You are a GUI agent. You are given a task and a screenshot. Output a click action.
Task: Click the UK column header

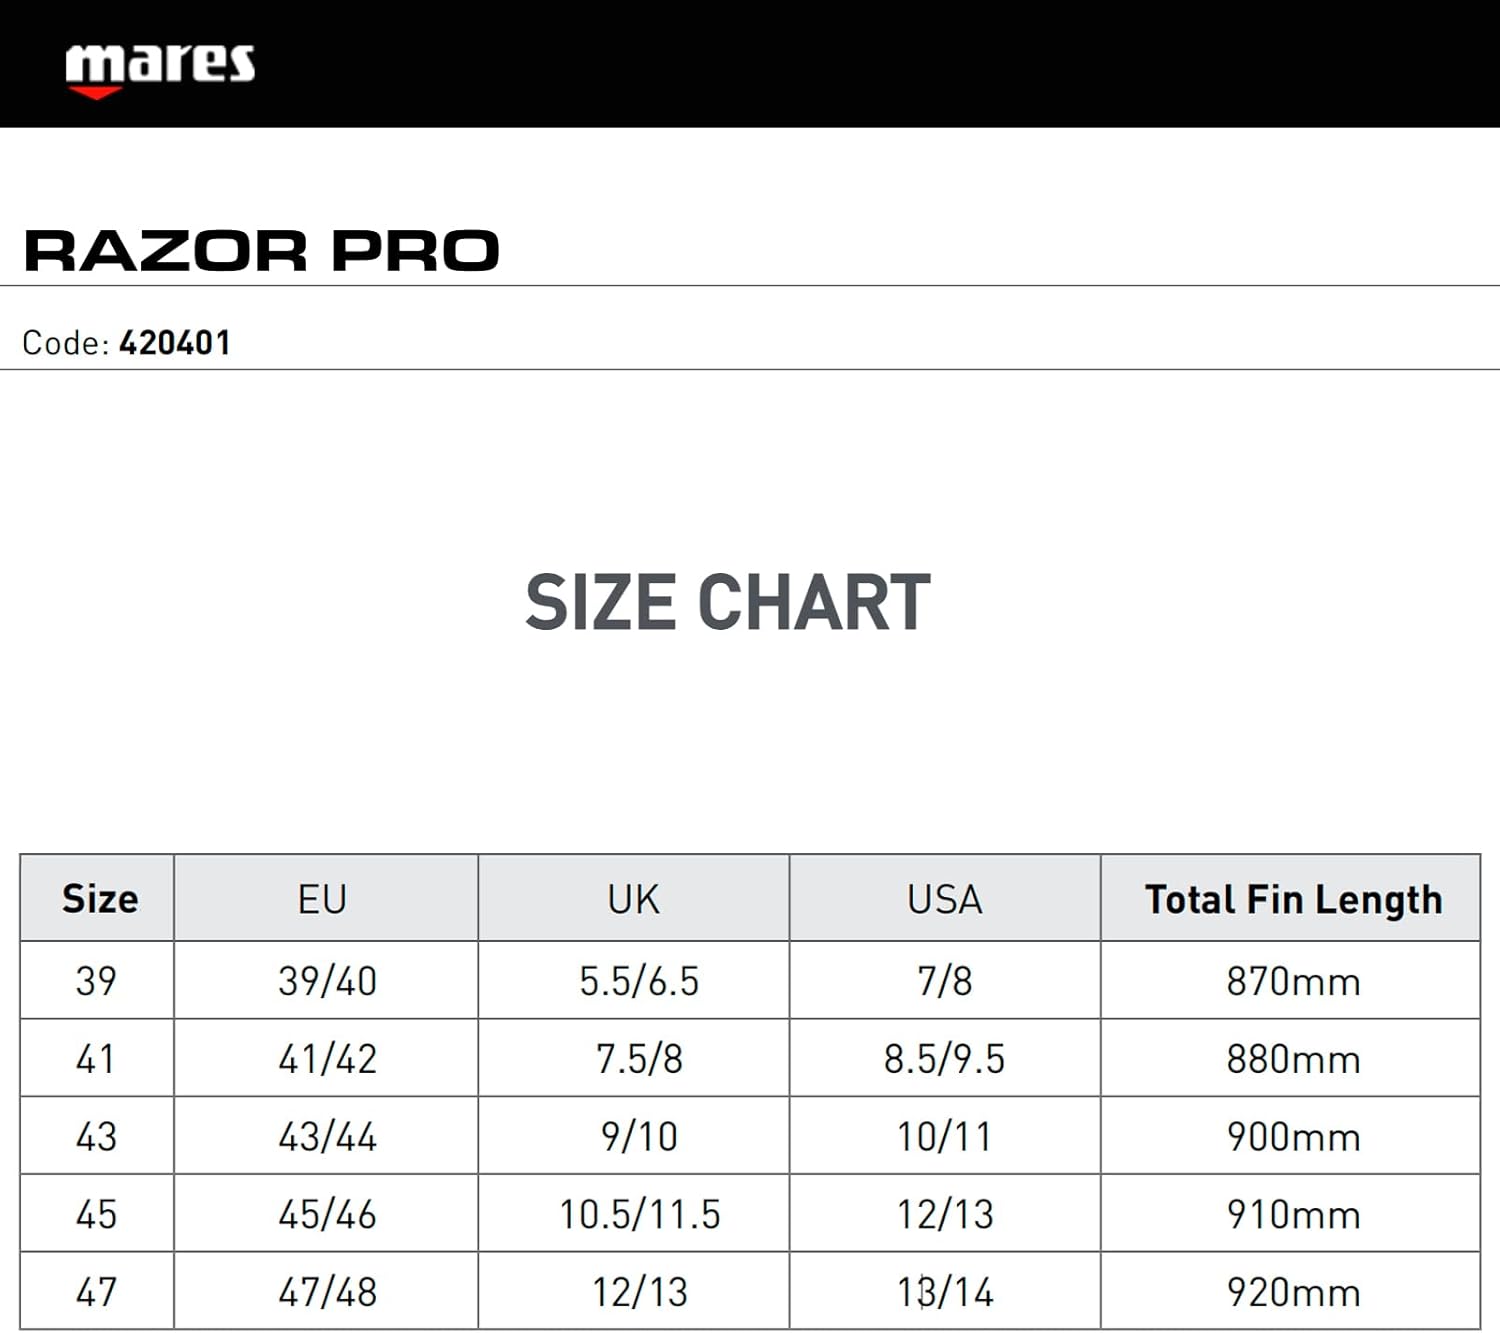pyautogui.click(x=634, y=900)
